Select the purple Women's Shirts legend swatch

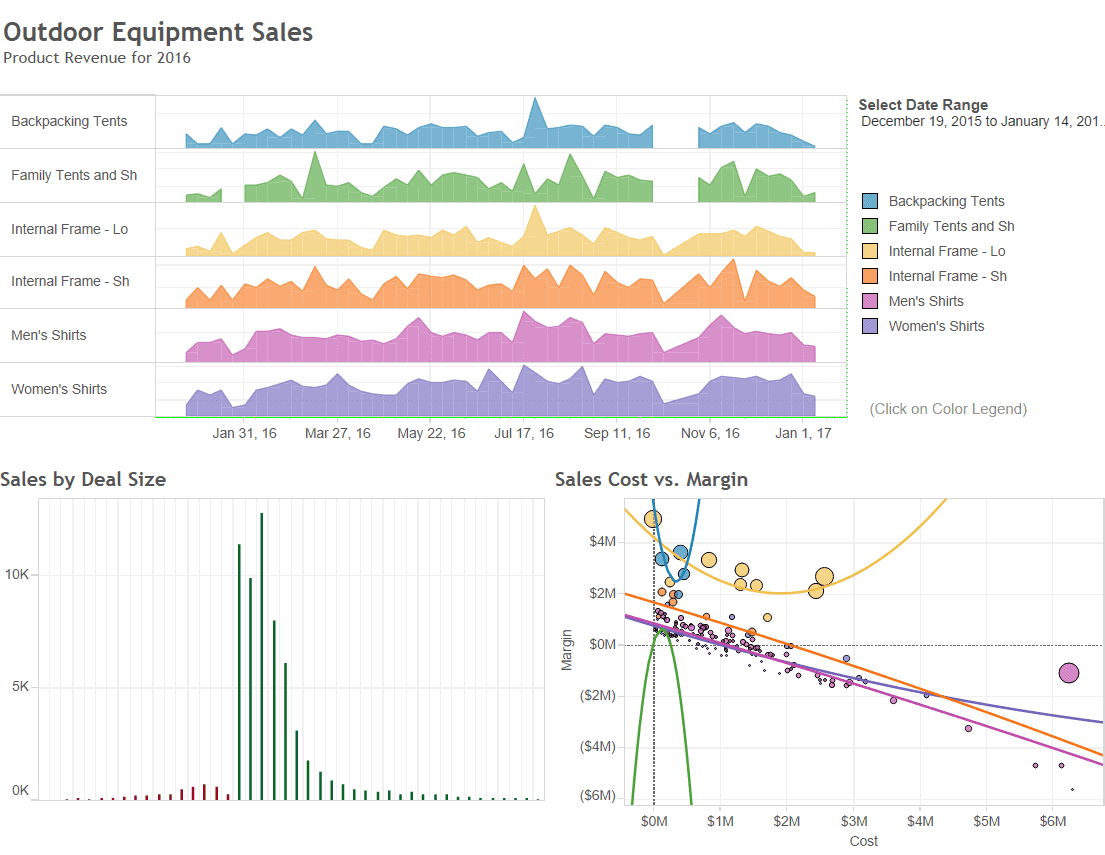[870, 326]
